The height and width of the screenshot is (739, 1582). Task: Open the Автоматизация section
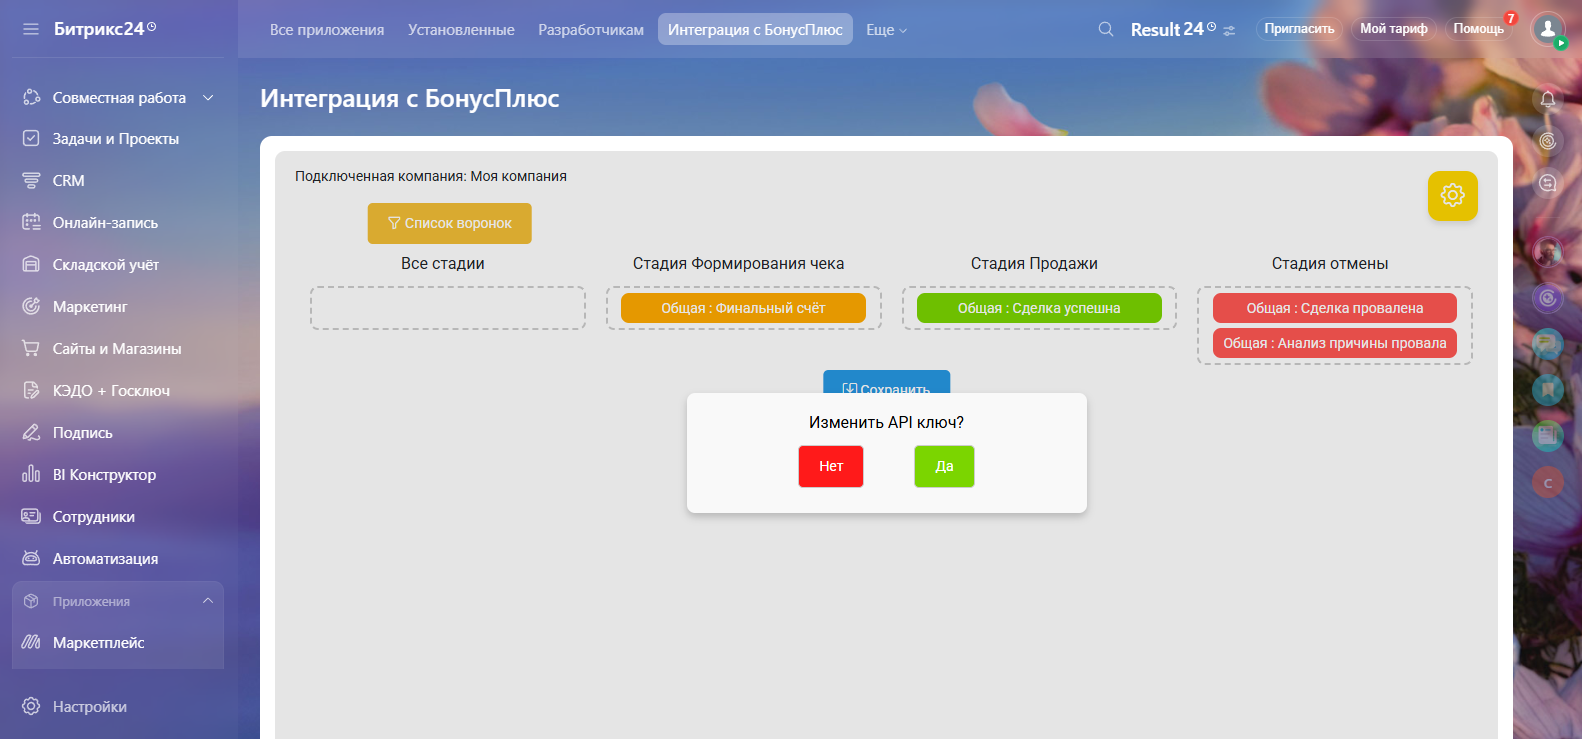105,559
